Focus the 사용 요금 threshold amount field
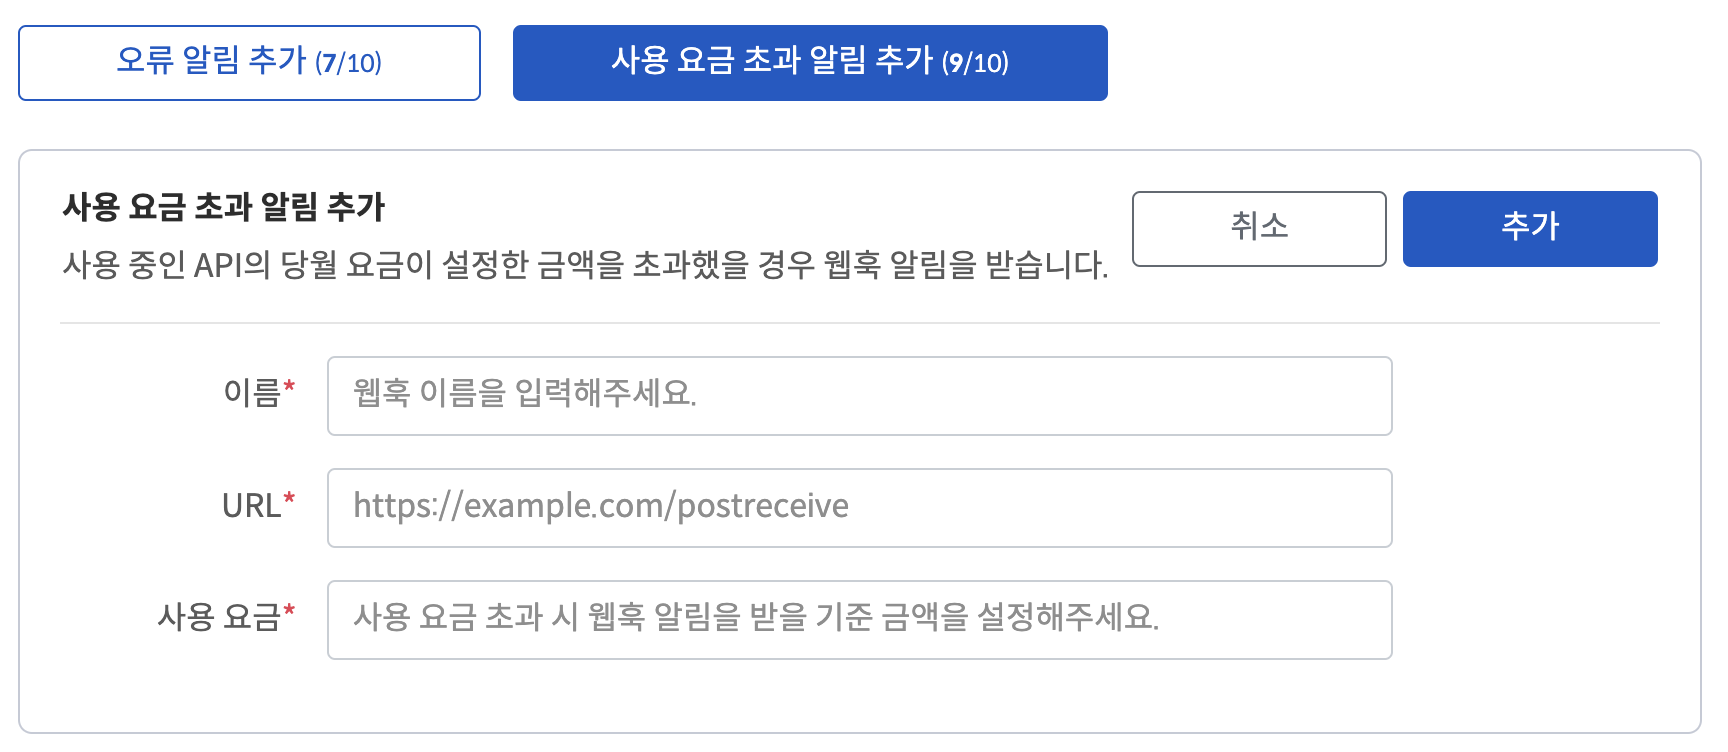Screen dimensions: 1728x752 pyautogui.click(x=859, y=620)
